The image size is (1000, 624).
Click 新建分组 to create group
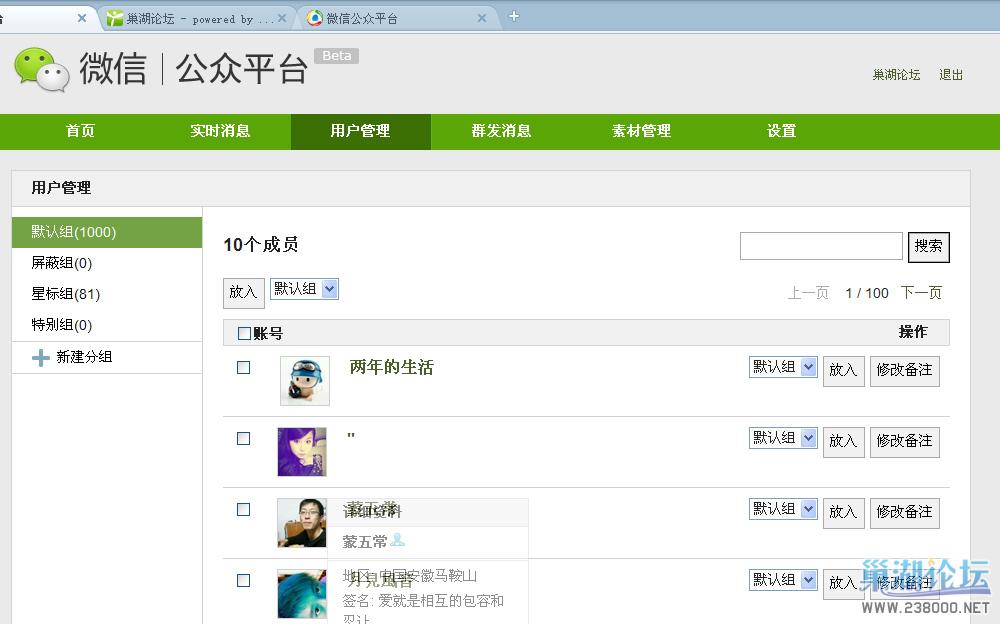pyautogui.click(x=84, y=357)
